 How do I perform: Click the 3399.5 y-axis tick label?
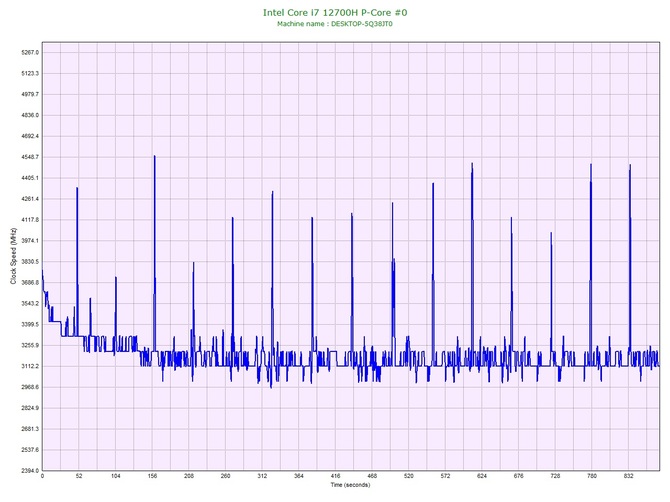coord(30,325)
